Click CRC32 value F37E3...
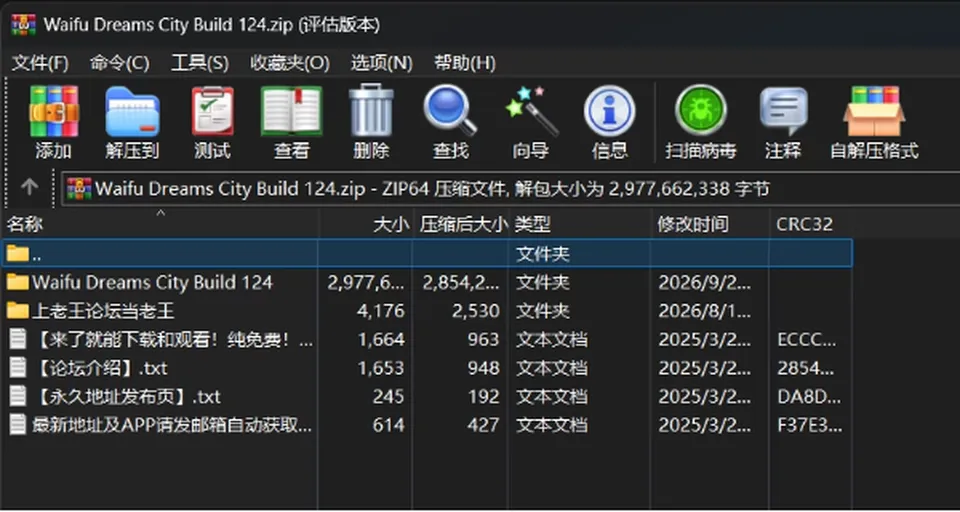 pyautogui.click(x=809, y=425)
